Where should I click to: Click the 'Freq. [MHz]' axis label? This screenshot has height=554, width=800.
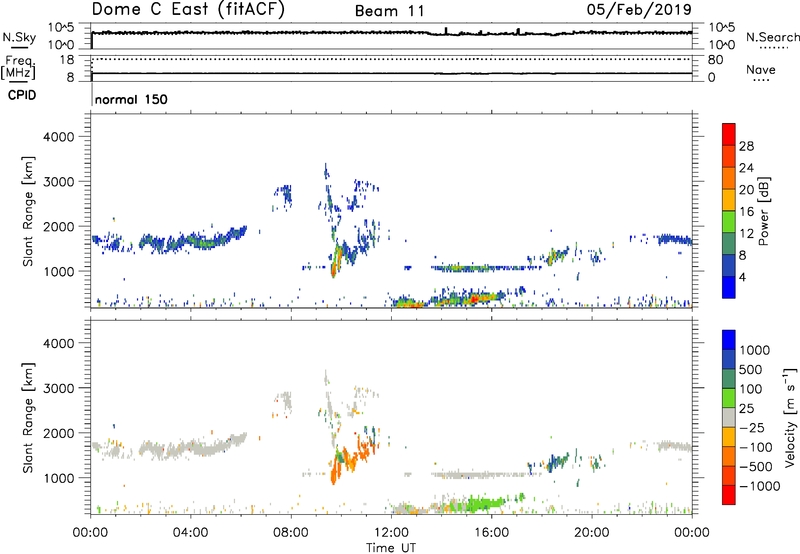18,67
